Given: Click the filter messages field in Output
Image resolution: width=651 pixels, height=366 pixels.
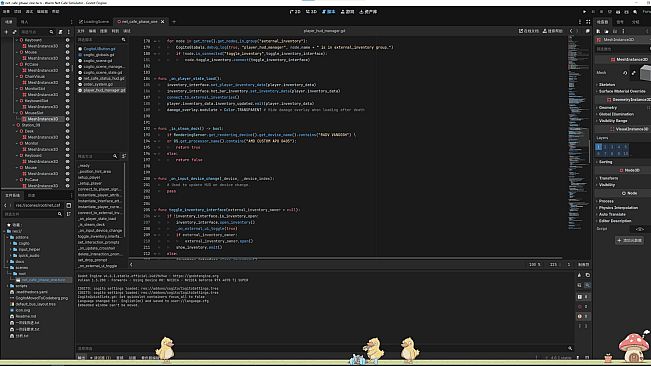Looking at the screenshot, I should [322, 348].
